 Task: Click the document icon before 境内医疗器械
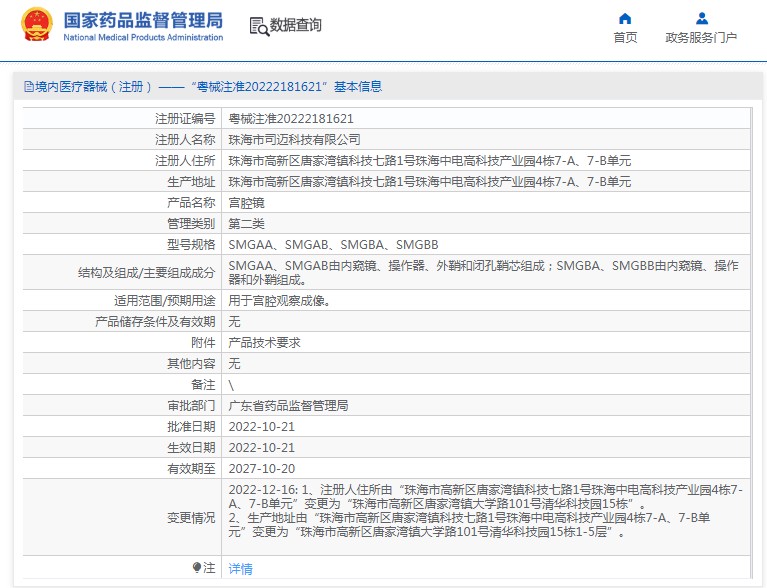tap(27, 87)
